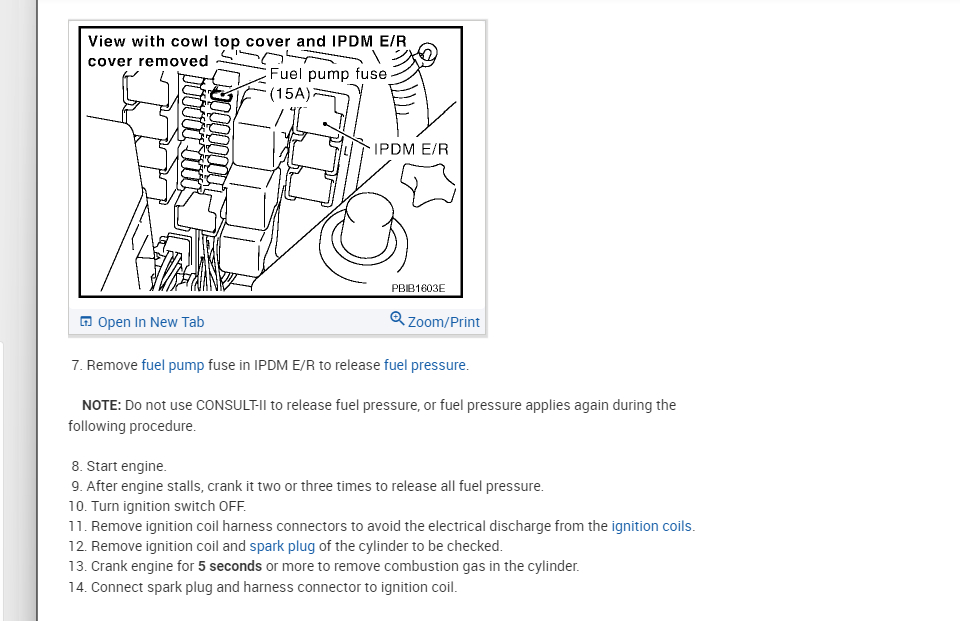Click the IPDM E/R fuse box diagram
The height and width of the screenshot is (621, 960).
point(271,162)
